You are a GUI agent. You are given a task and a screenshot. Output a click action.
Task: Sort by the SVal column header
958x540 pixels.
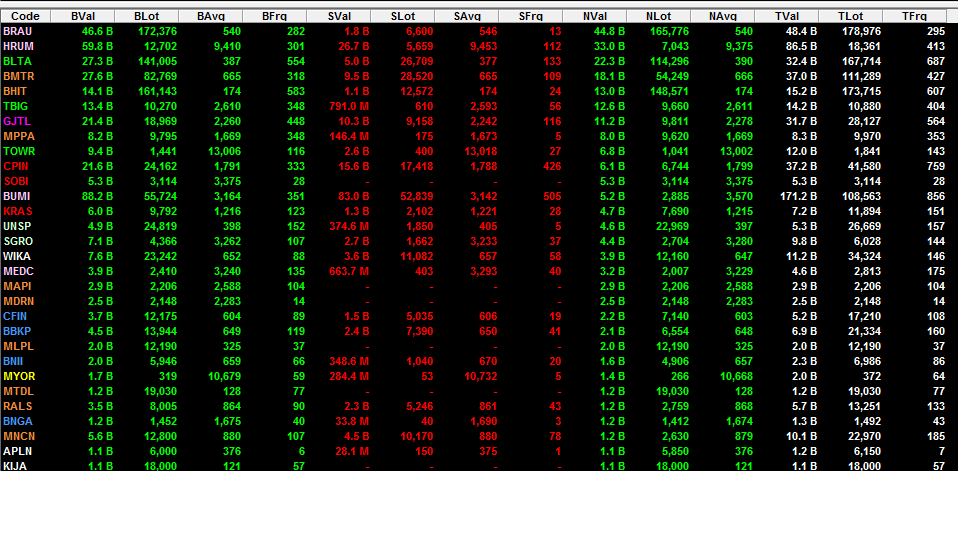(x=338, y=16)
